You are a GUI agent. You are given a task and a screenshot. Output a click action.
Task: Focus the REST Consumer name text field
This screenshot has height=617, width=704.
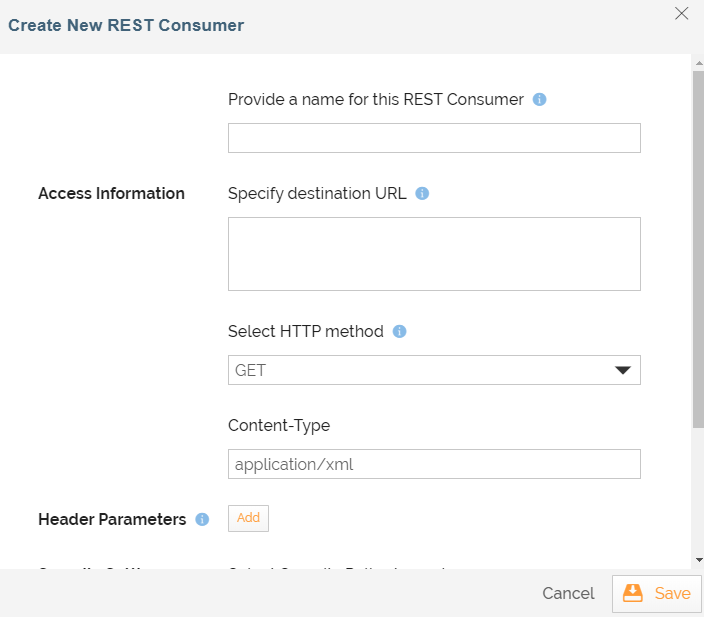pos(434,138)
